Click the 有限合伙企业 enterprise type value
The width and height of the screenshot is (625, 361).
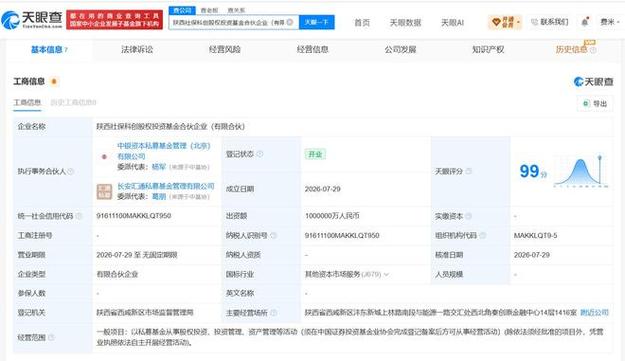[x=117, y=274]
